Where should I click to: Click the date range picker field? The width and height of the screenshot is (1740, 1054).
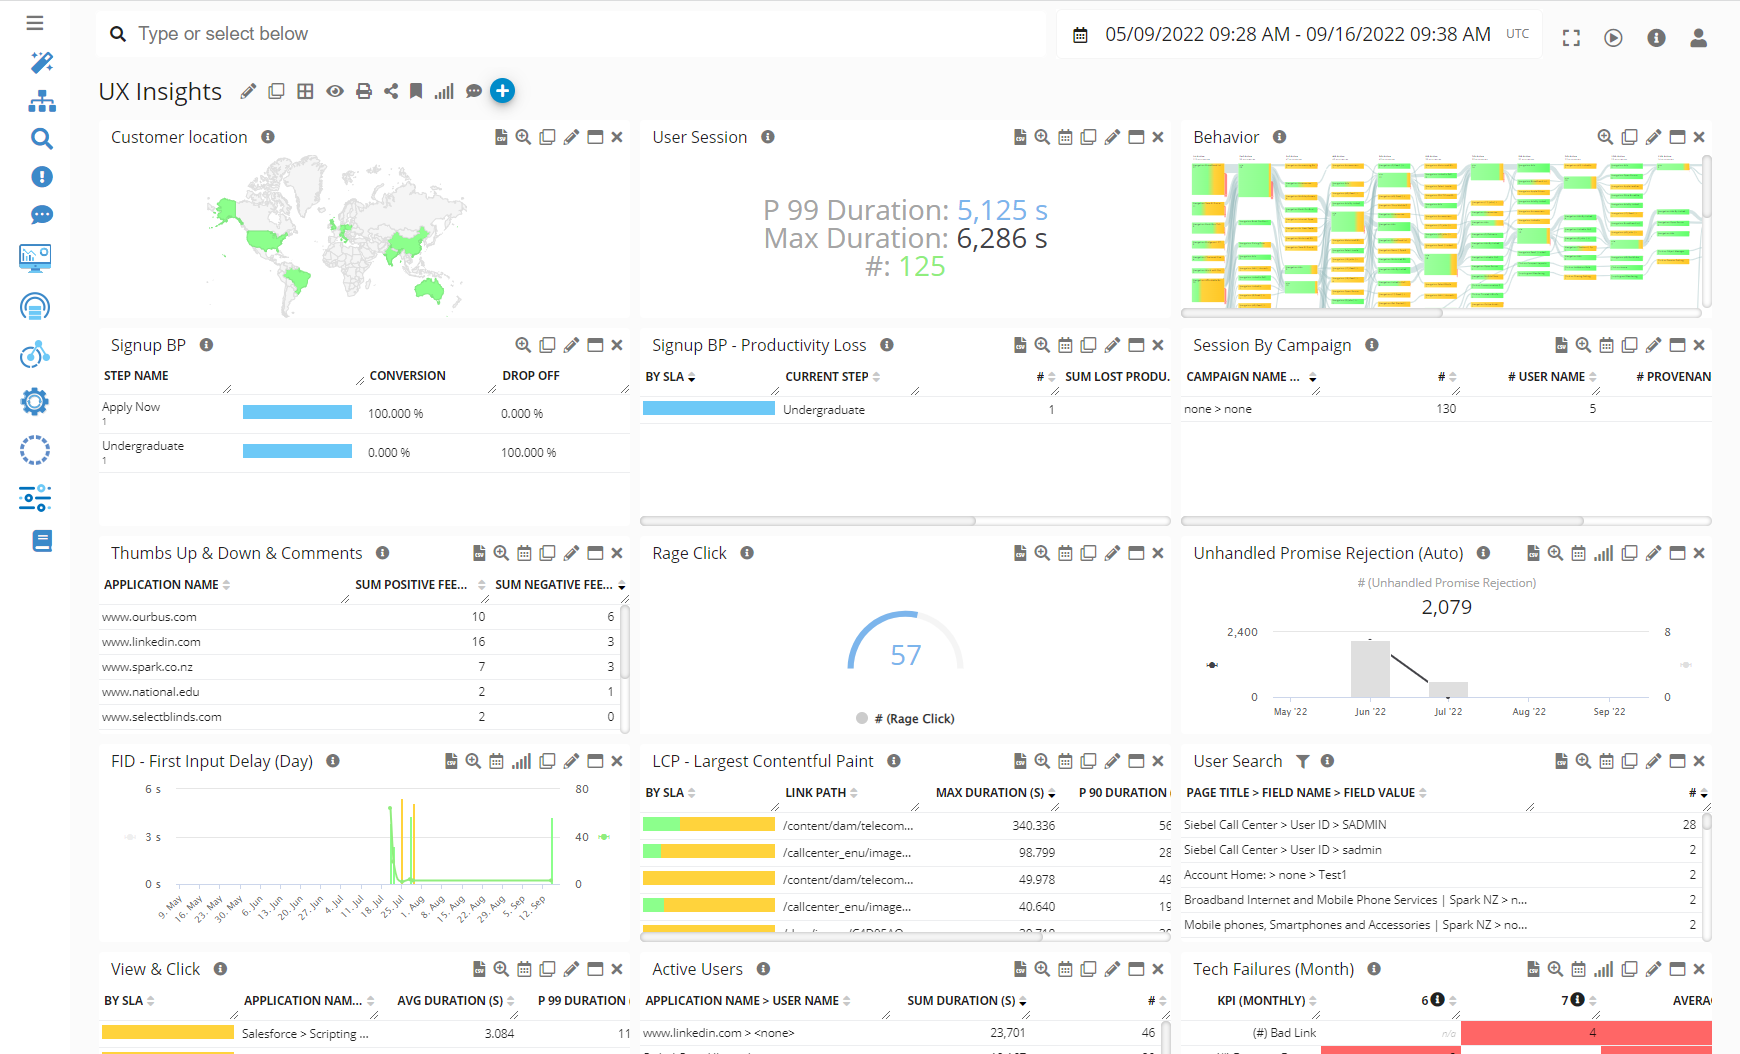pos(1297,35)
